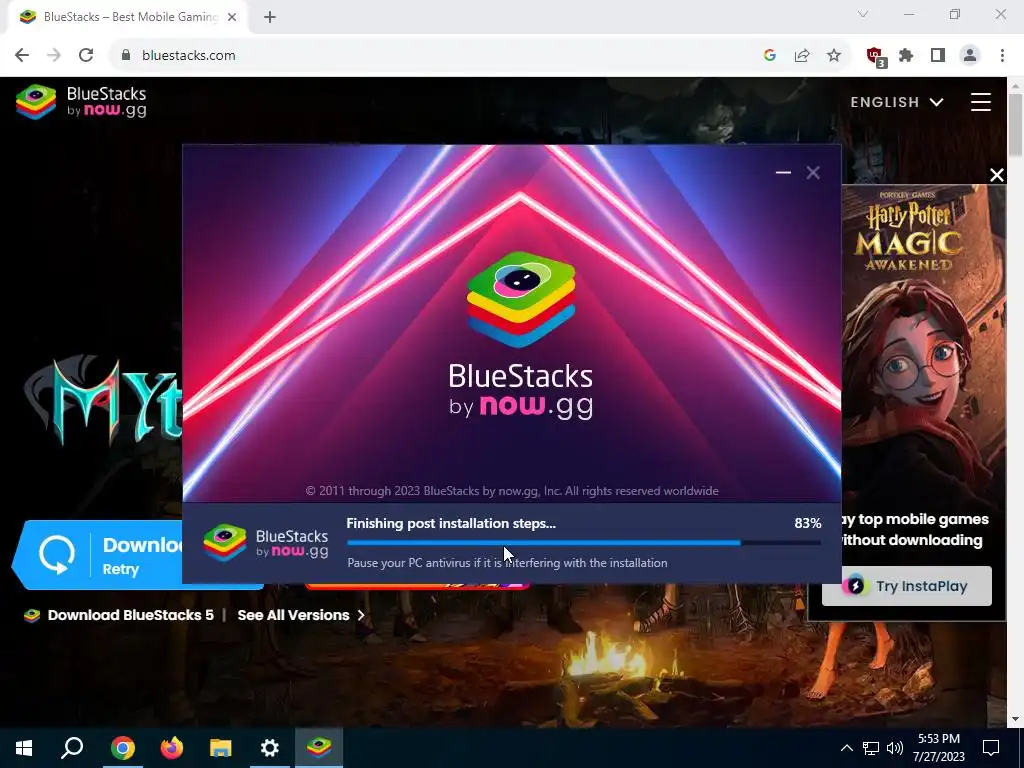Go forward in the browser
Image resolution: width=1024 pixels, height=768 pixels.
[x=54, y=56]
